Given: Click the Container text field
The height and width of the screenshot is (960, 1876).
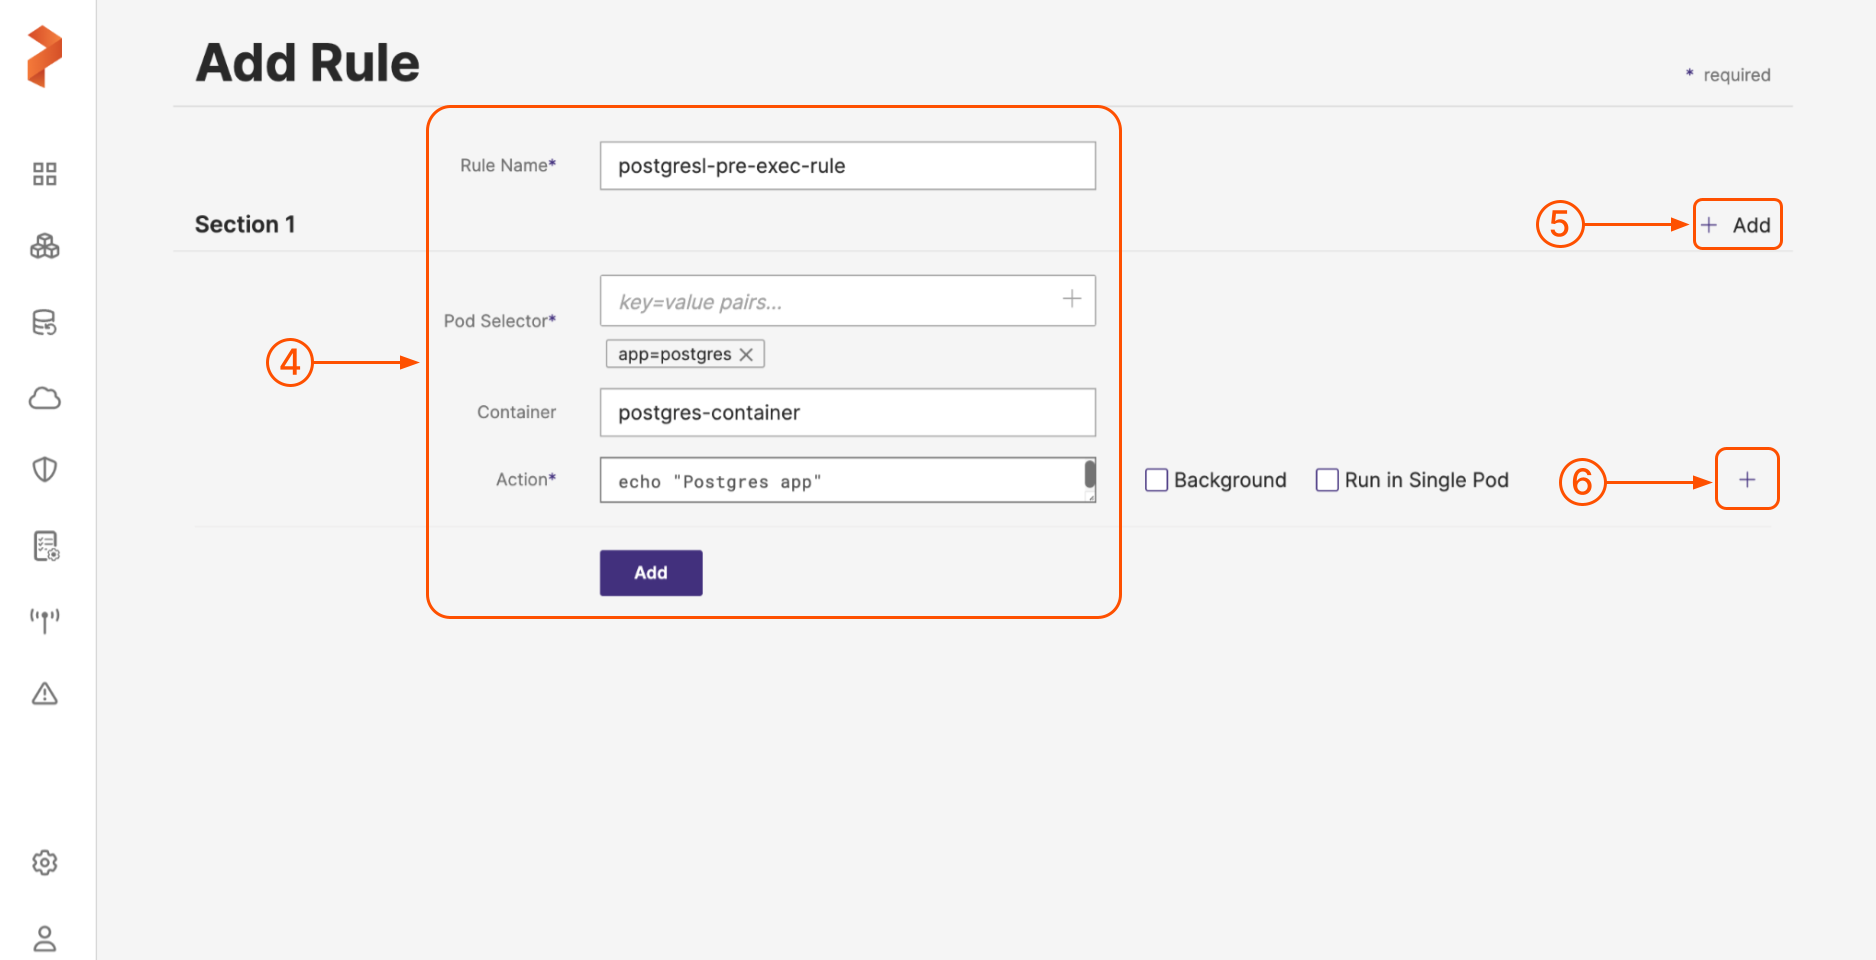Looking at the screenshot, I should coord(847,413).
